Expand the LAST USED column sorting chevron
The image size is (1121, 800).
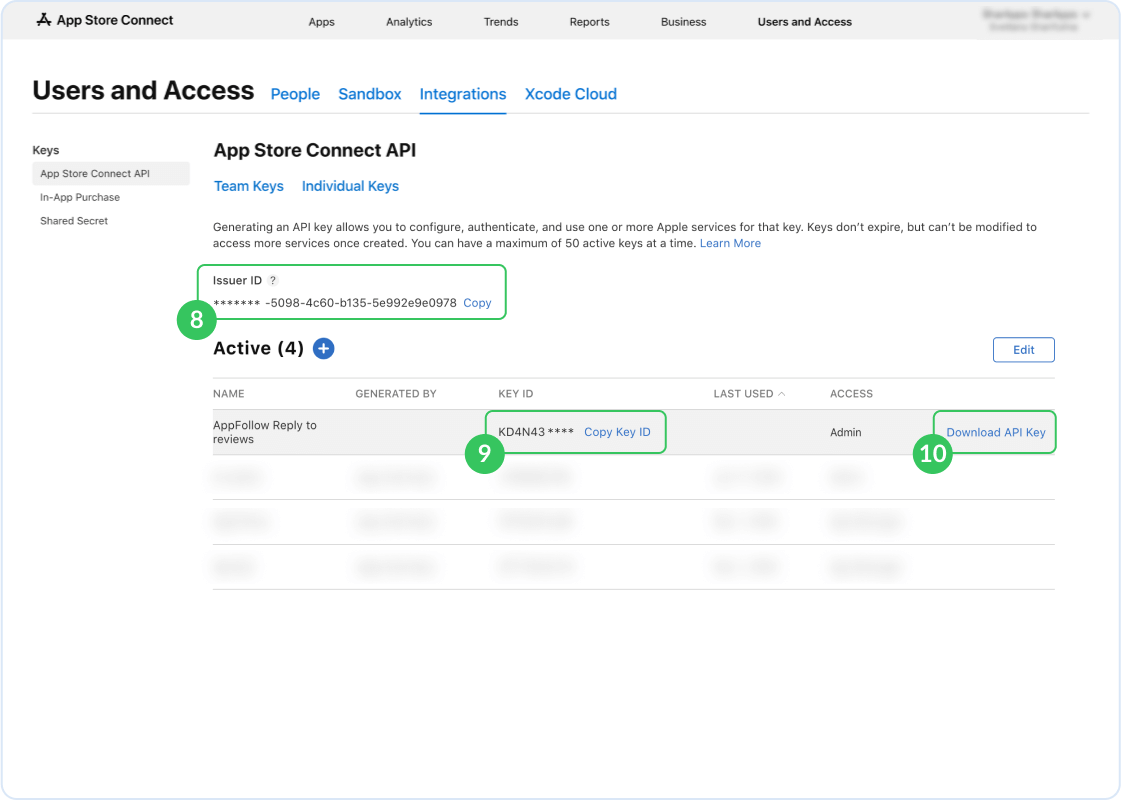point(782,393)
